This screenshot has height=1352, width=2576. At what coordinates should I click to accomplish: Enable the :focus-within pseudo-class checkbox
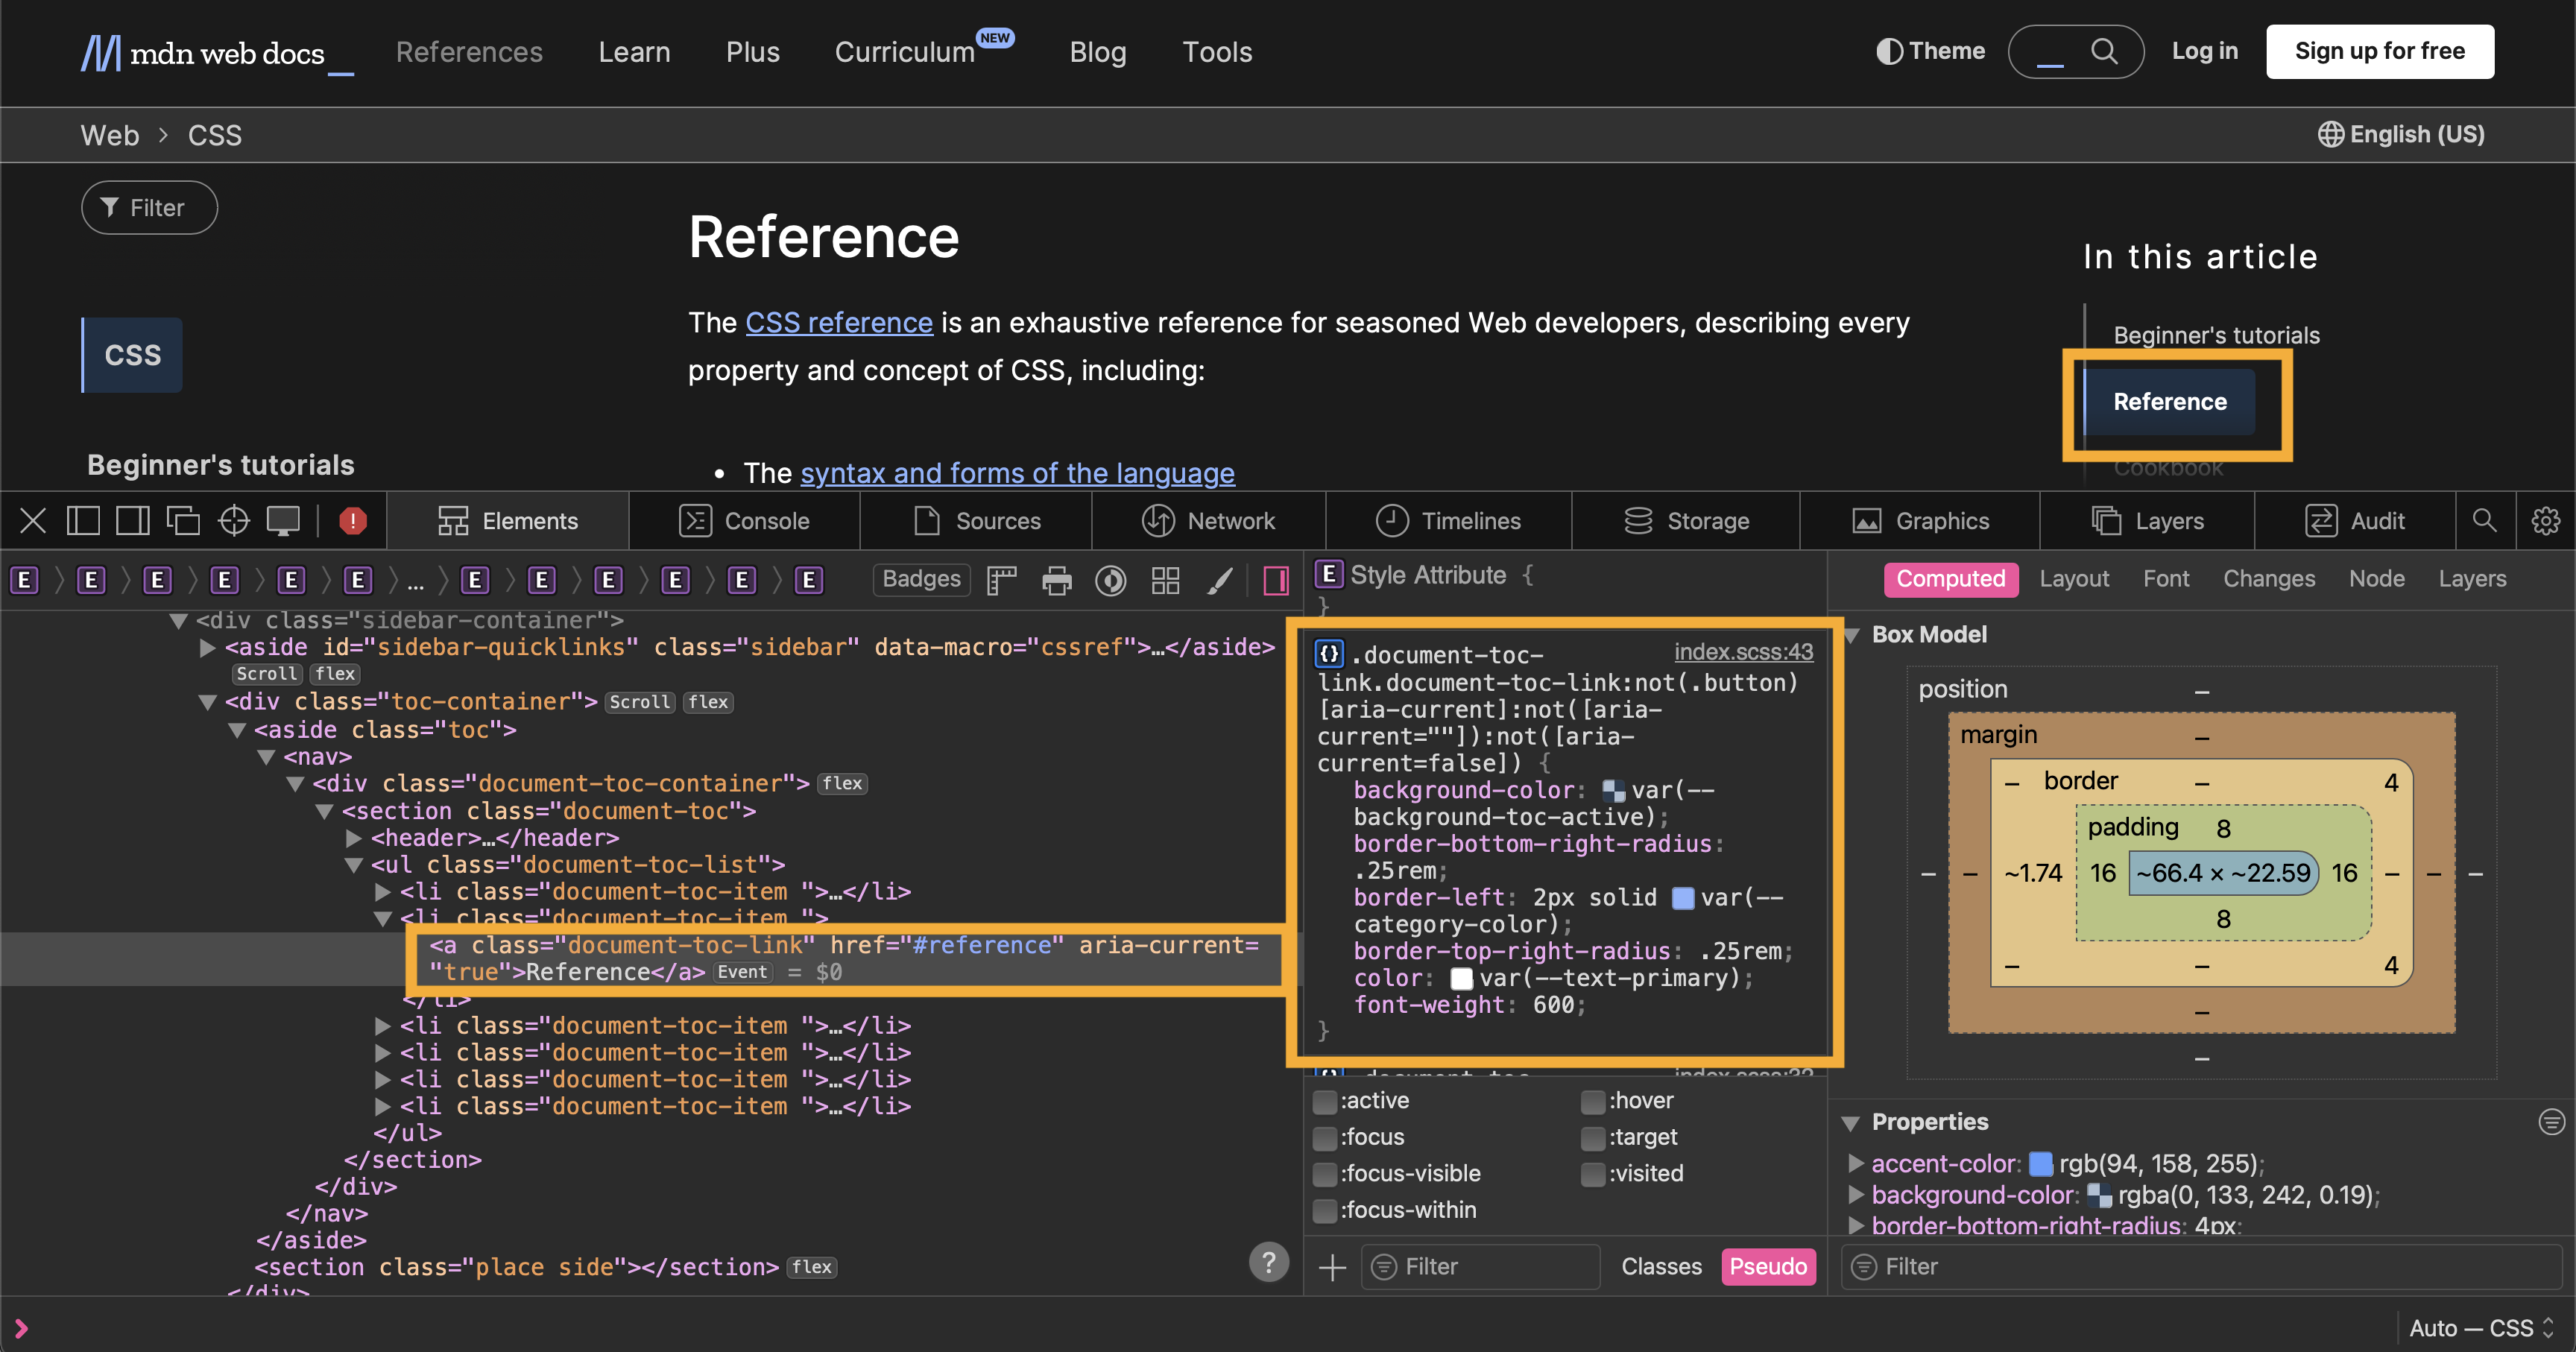coord(1325,1211)
